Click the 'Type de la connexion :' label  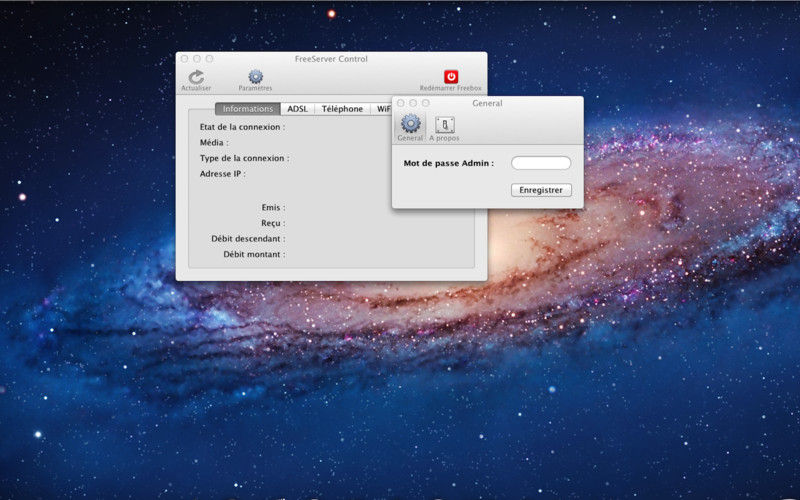[x=244, y=158]
